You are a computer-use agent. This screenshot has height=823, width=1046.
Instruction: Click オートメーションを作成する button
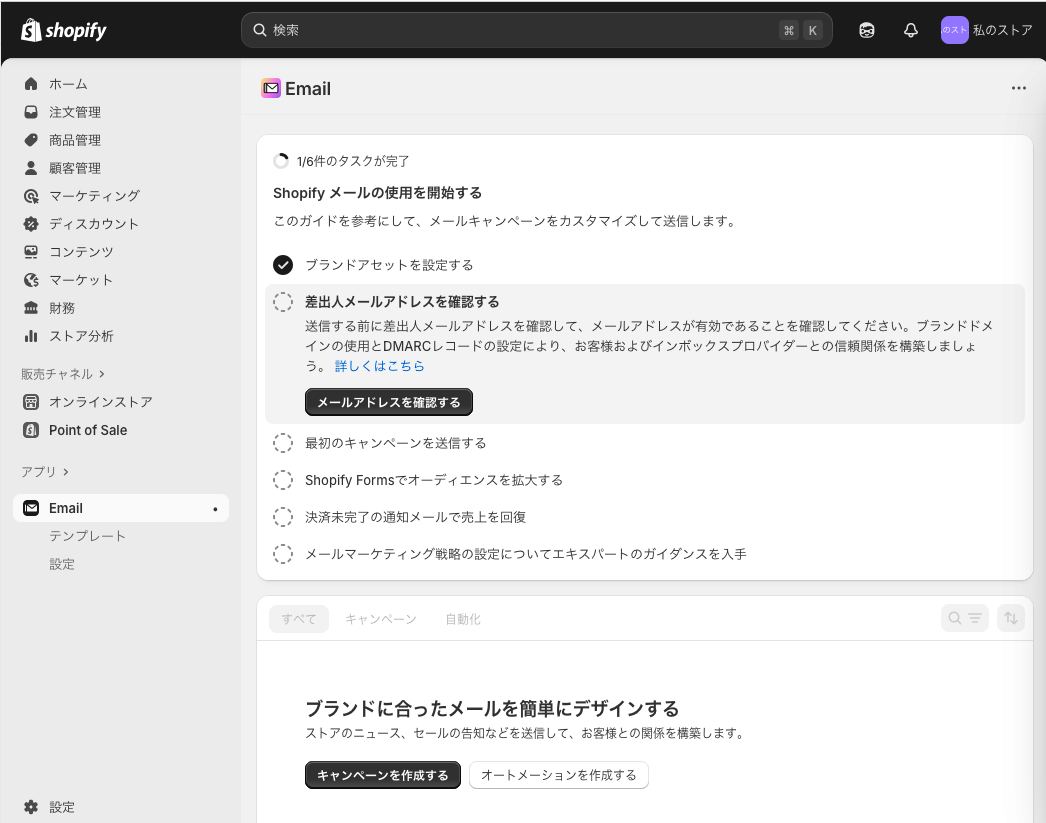559,775
